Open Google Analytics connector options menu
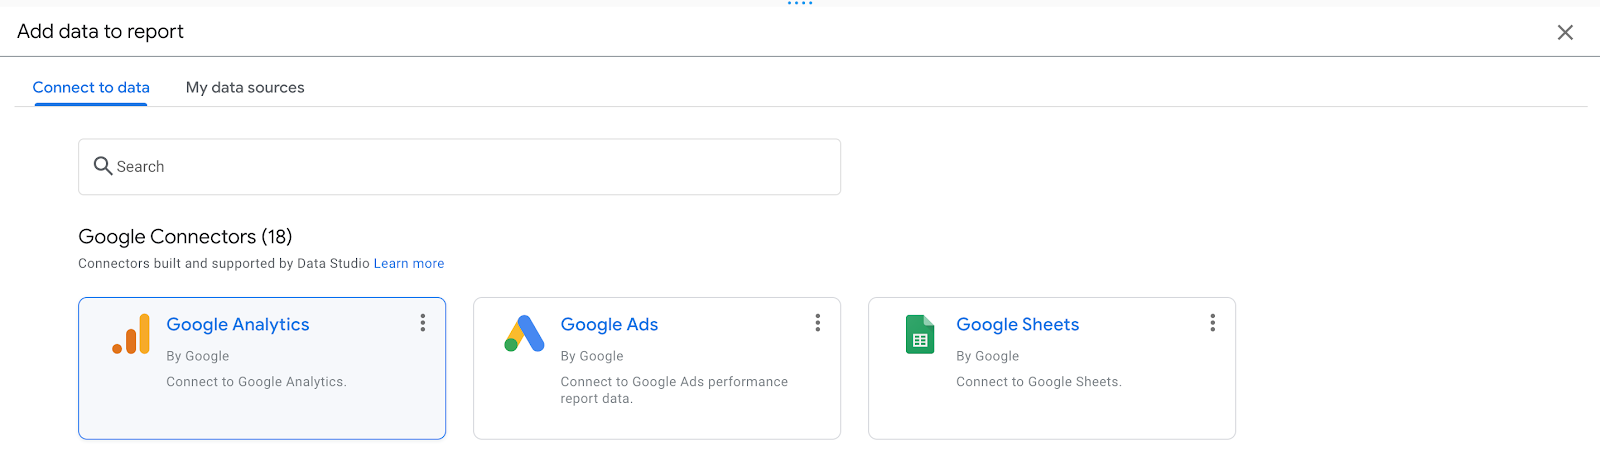Image resolution: width=1600 pixels, height=461 pixels. [423, 323]
